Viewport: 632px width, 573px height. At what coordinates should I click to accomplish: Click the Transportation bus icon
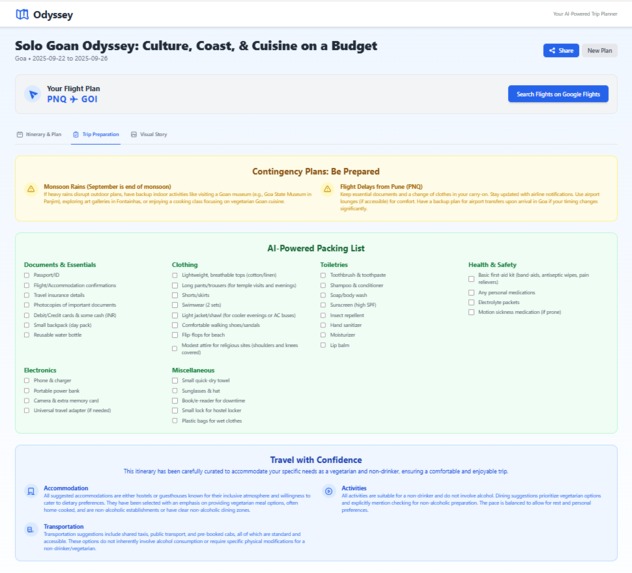coord(30,529)
